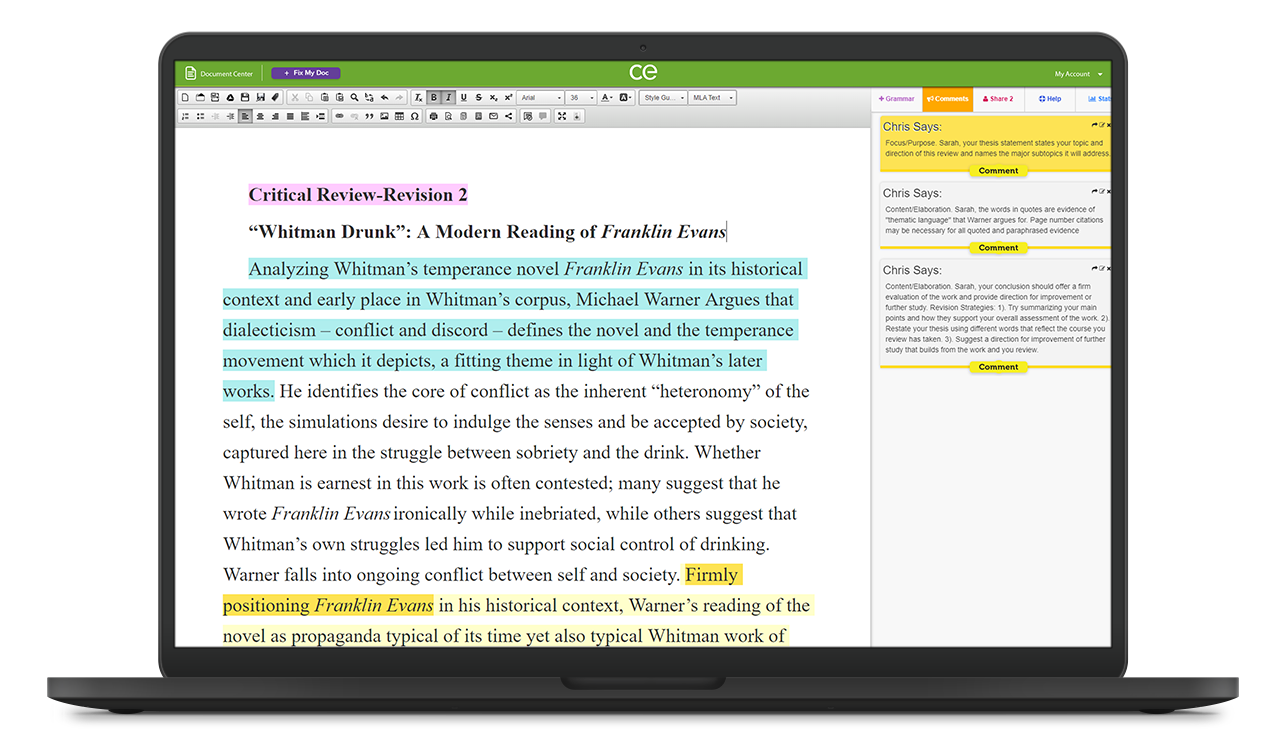Viewport: 1282px width, 740px height.
Task: Toggle italic formatting
Action: point(448,98)
